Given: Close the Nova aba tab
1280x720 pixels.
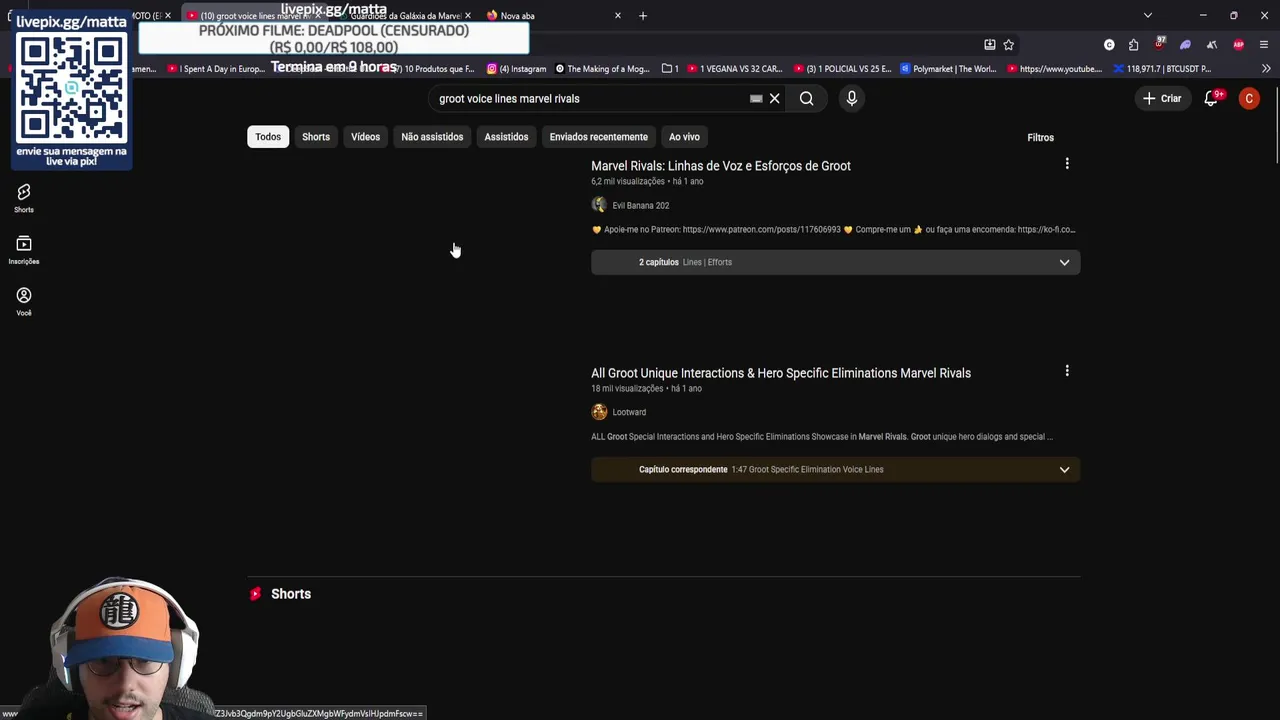Looking at the screenshot, I should click(x=617, y=16).
